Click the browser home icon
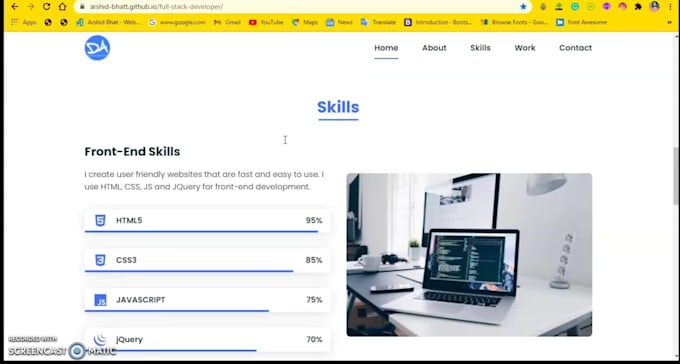The height and width of the screenshot is (364, 680). click(62, 7)
